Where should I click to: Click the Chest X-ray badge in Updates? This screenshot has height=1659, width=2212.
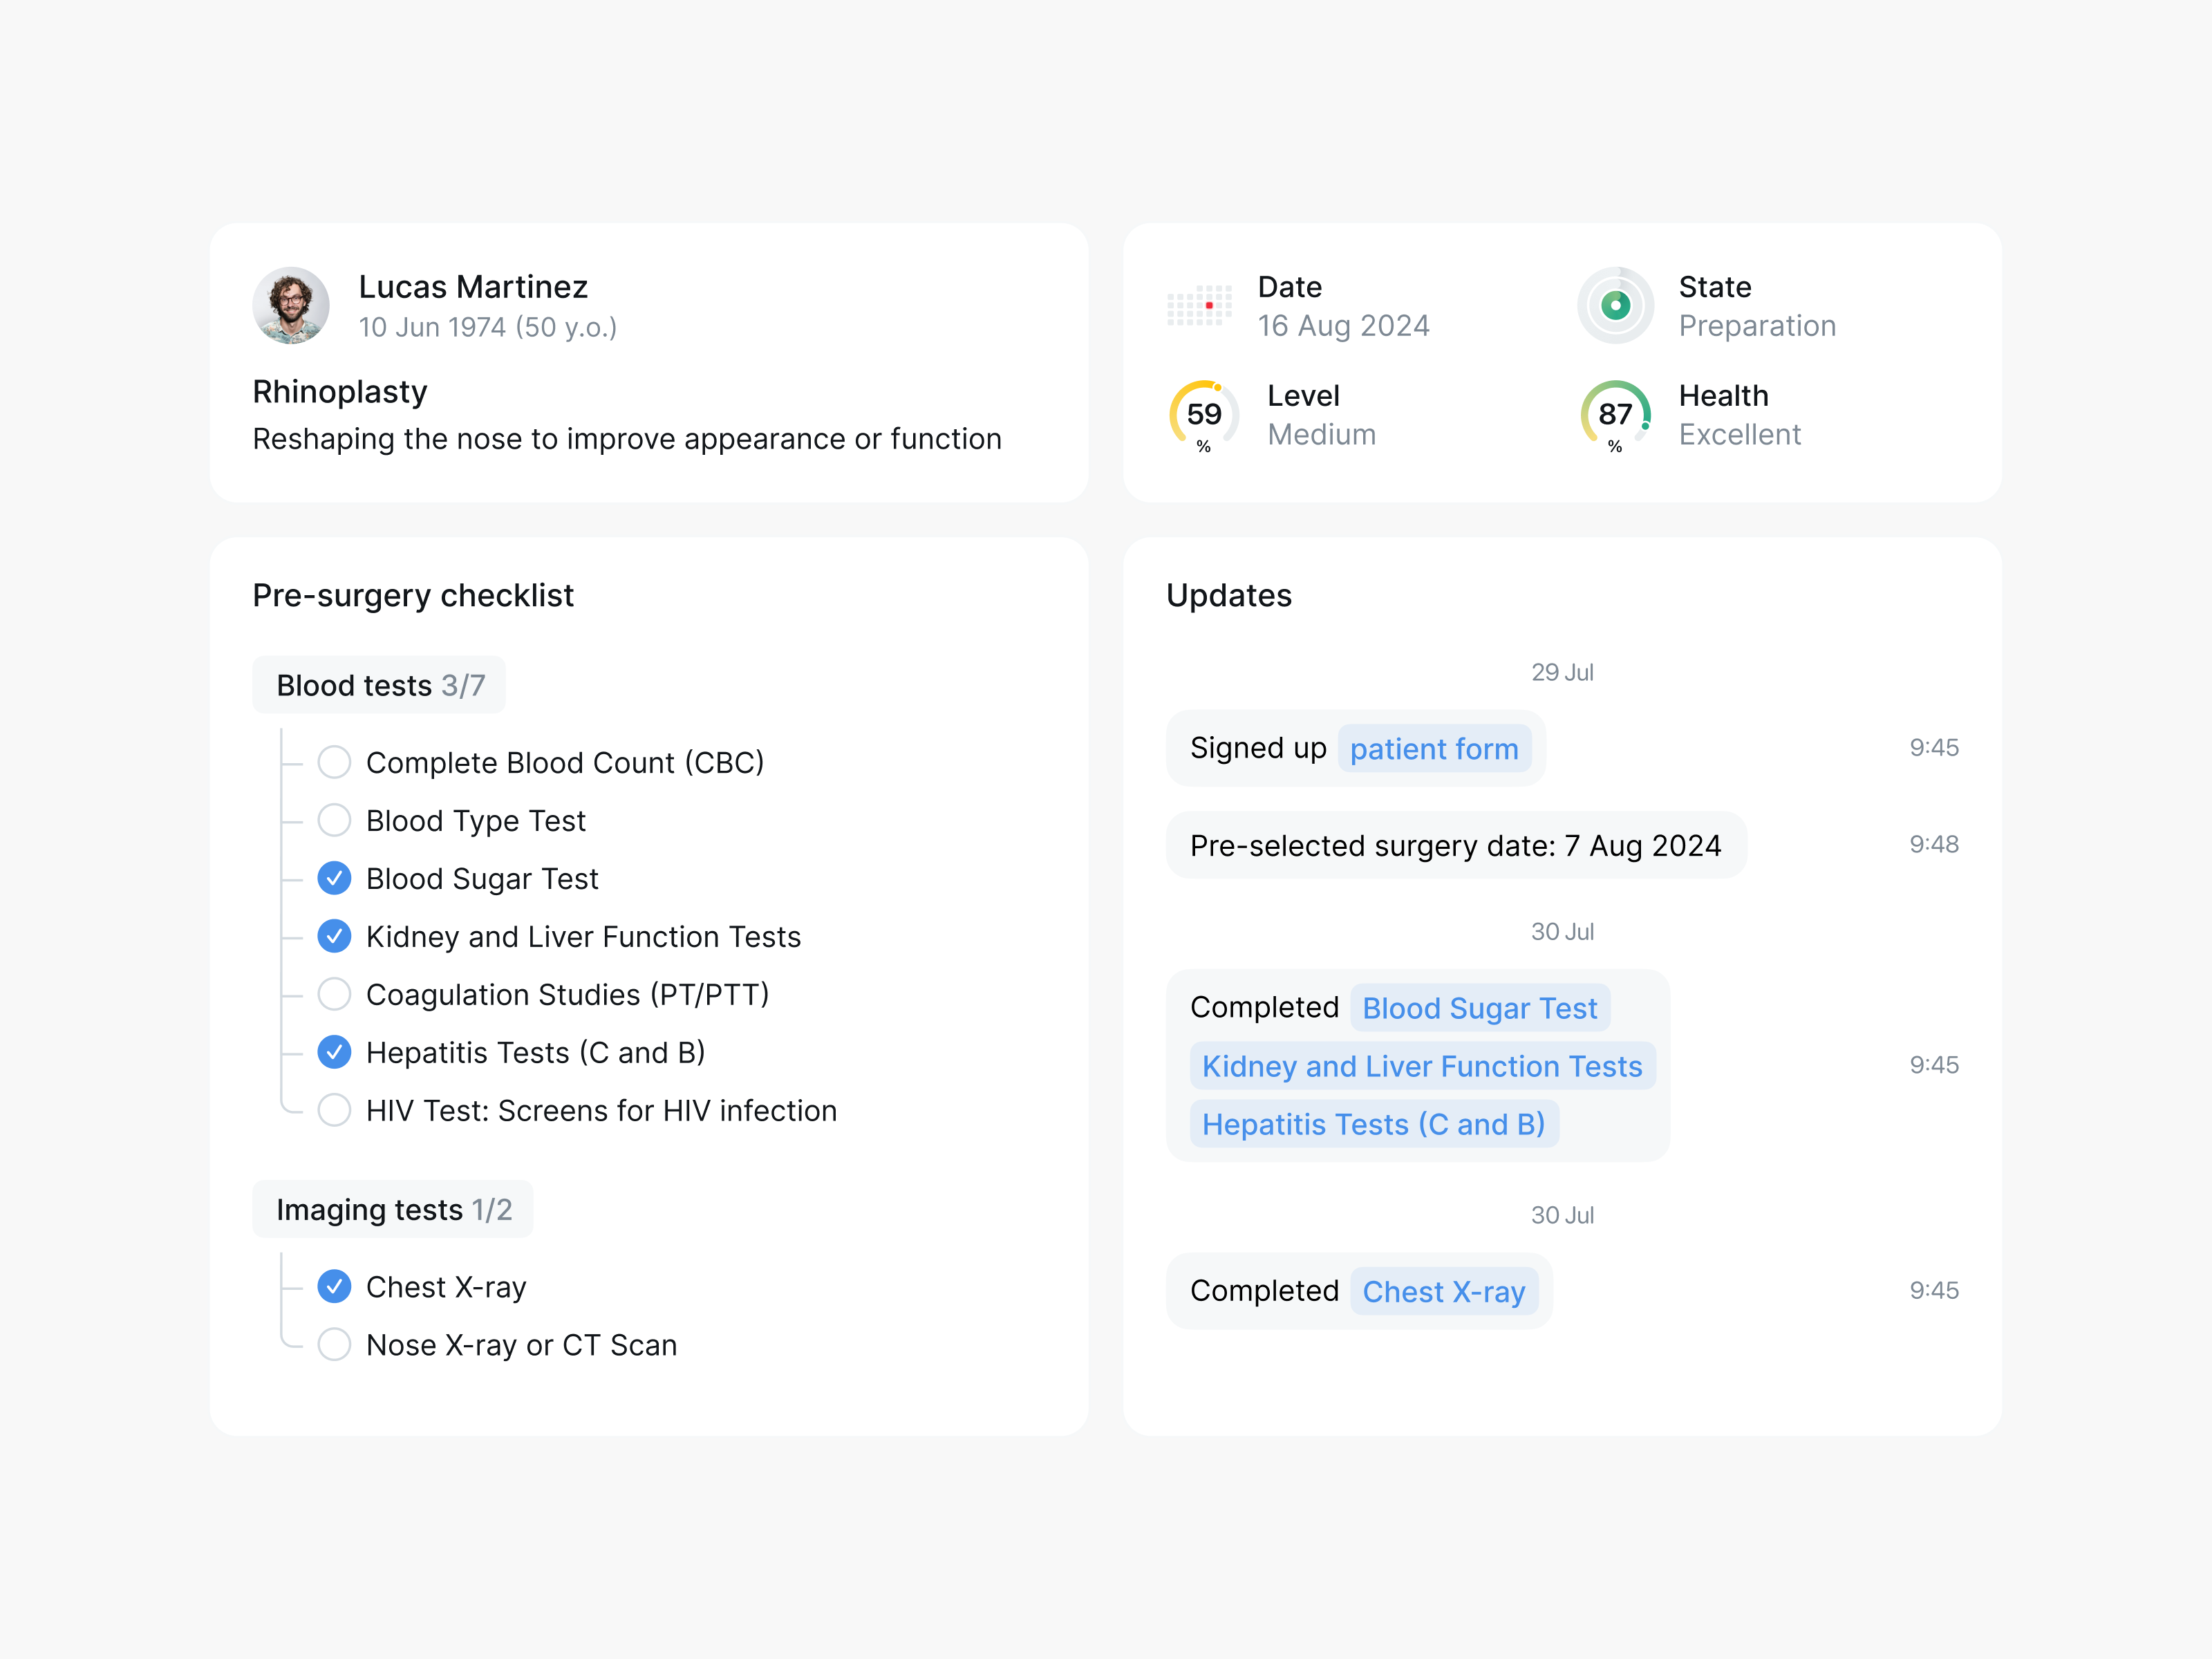pyautogui.click(x=1444, y=1291)
